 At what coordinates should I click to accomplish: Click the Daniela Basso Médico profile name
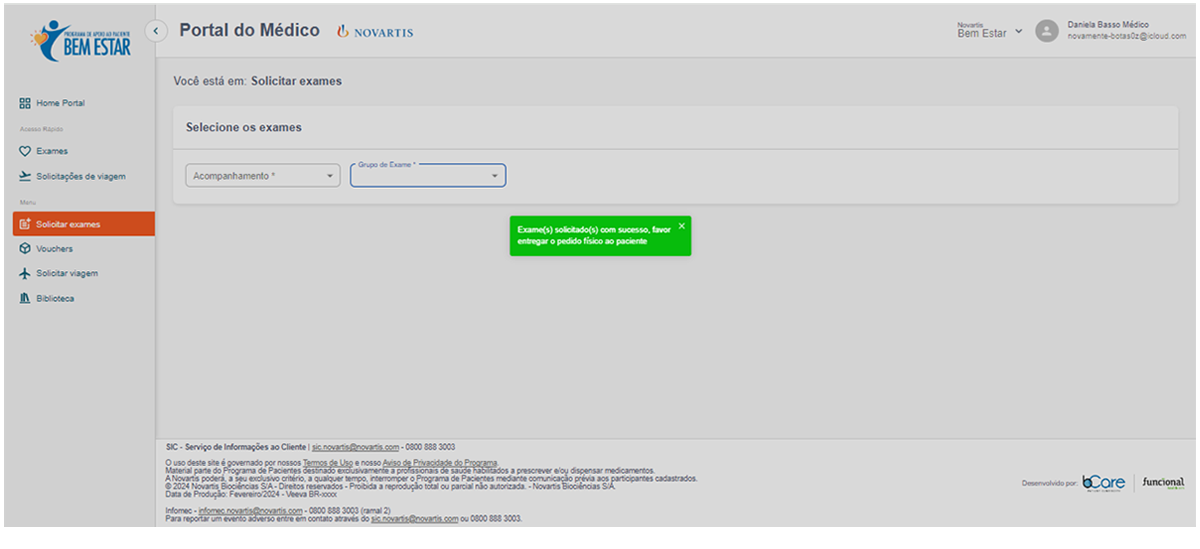[x=1108, y=24]
